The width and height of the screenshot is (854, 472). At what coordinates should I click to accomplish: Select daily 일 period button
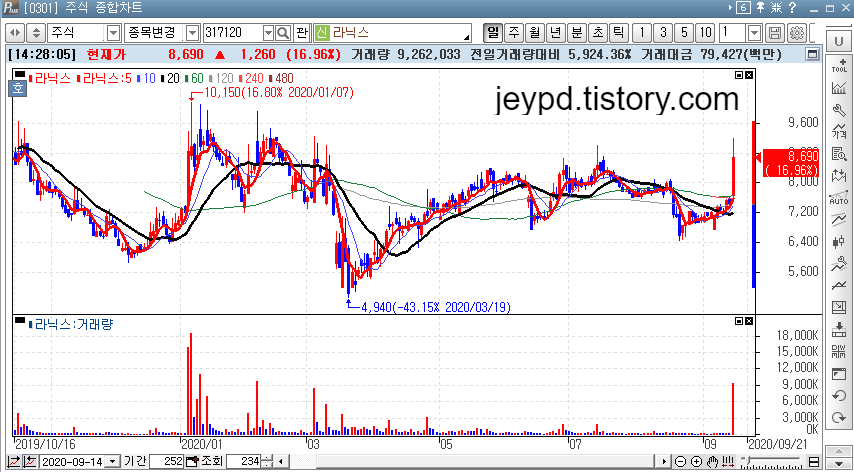coord(492,33)
